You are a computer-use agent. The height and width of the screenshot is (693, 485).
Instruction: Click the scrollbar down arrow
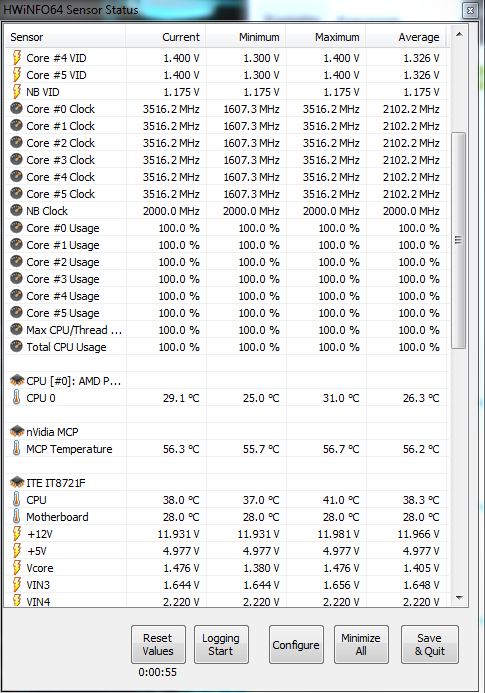(x=459, y=598)
